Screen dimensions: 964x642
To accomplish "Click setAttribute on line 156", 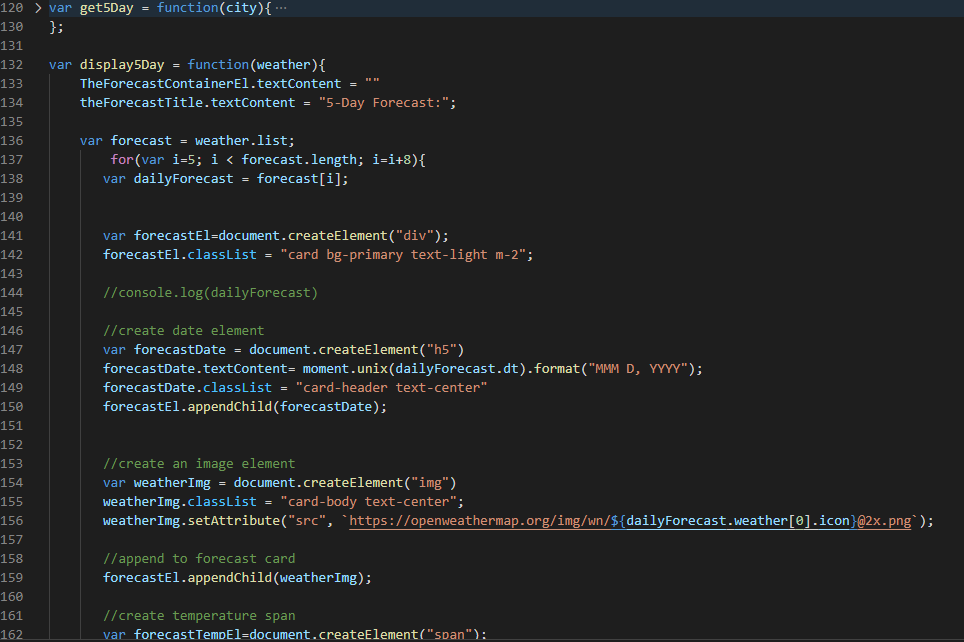I will pyautogui.click(x=234, y=521).
